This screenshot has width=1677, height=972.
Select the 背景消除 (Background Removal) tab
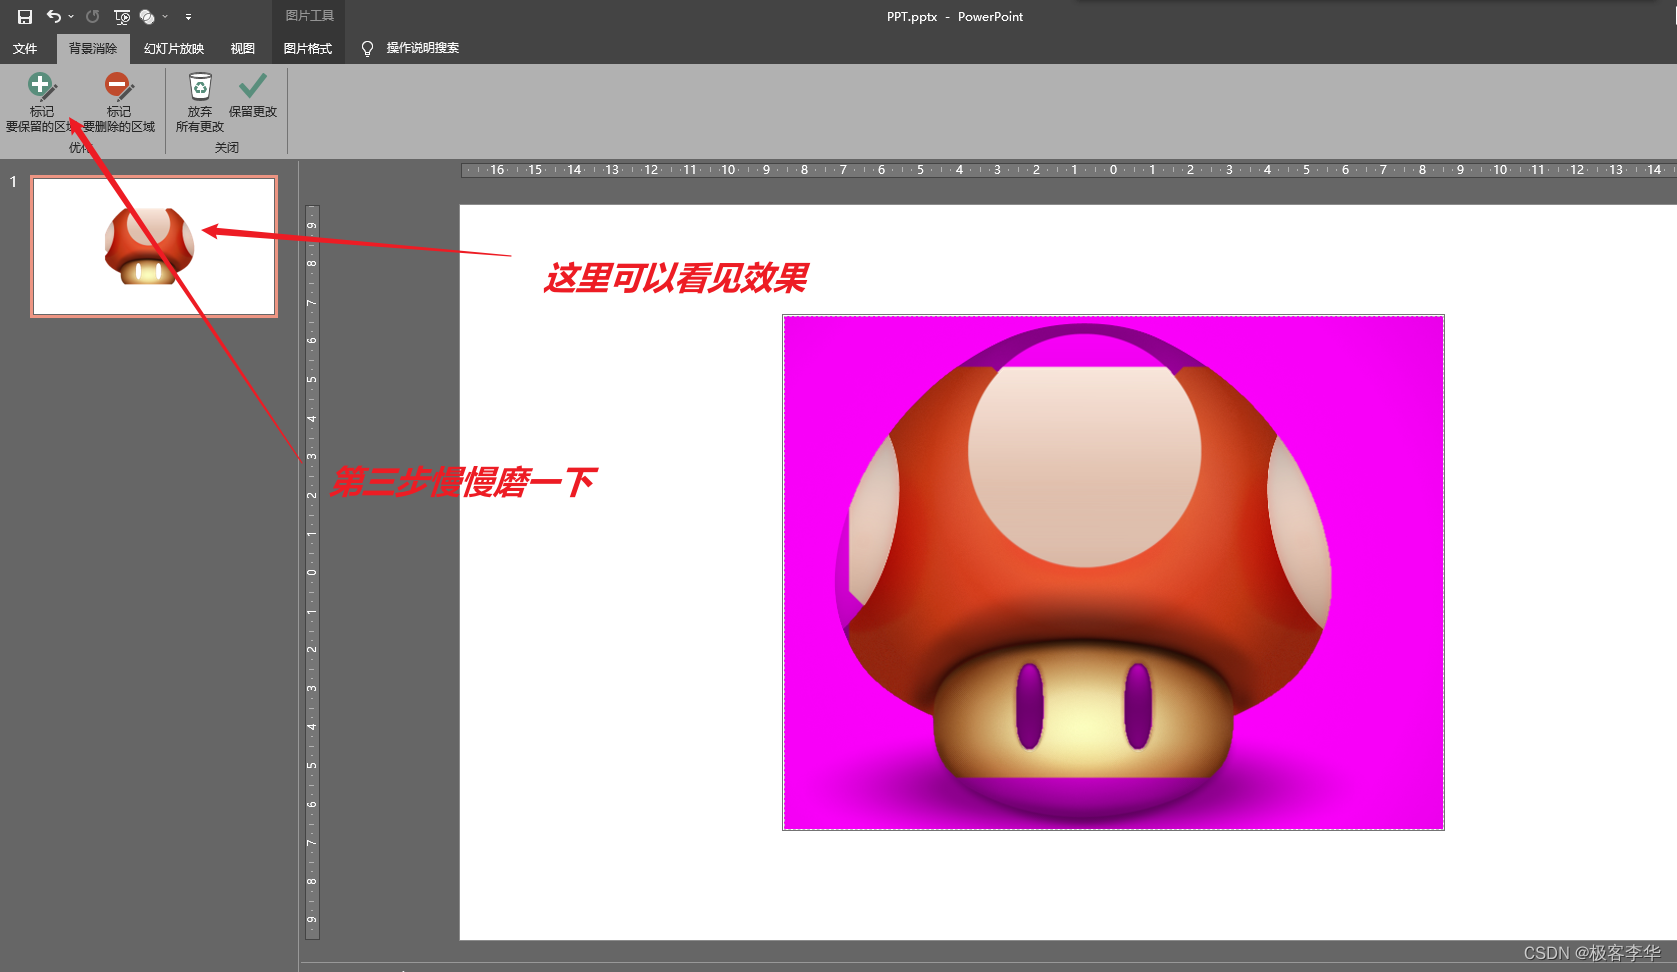tap(93, 48)
